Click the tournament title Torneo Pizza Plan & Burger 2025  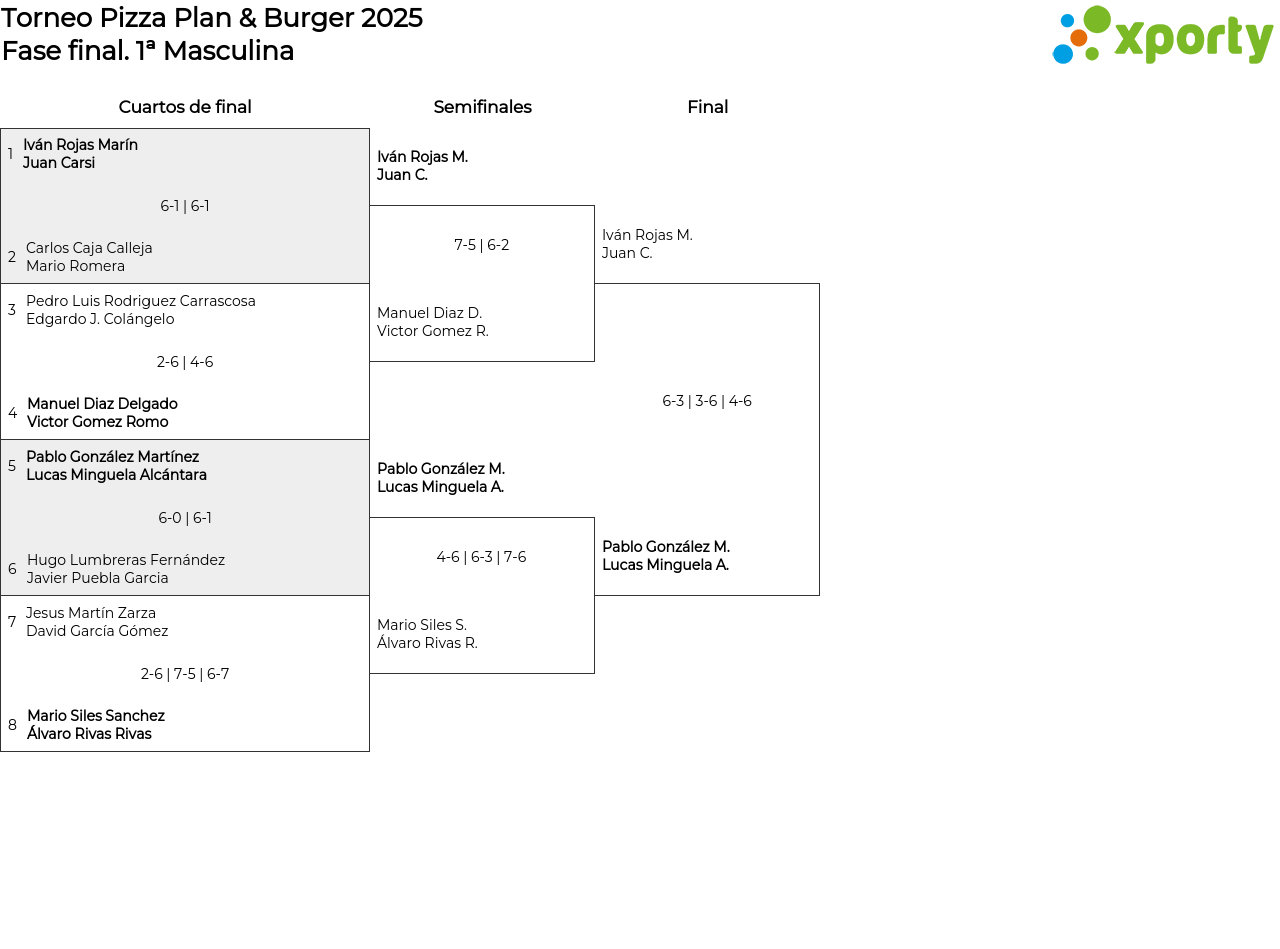[x=212, y=18]
